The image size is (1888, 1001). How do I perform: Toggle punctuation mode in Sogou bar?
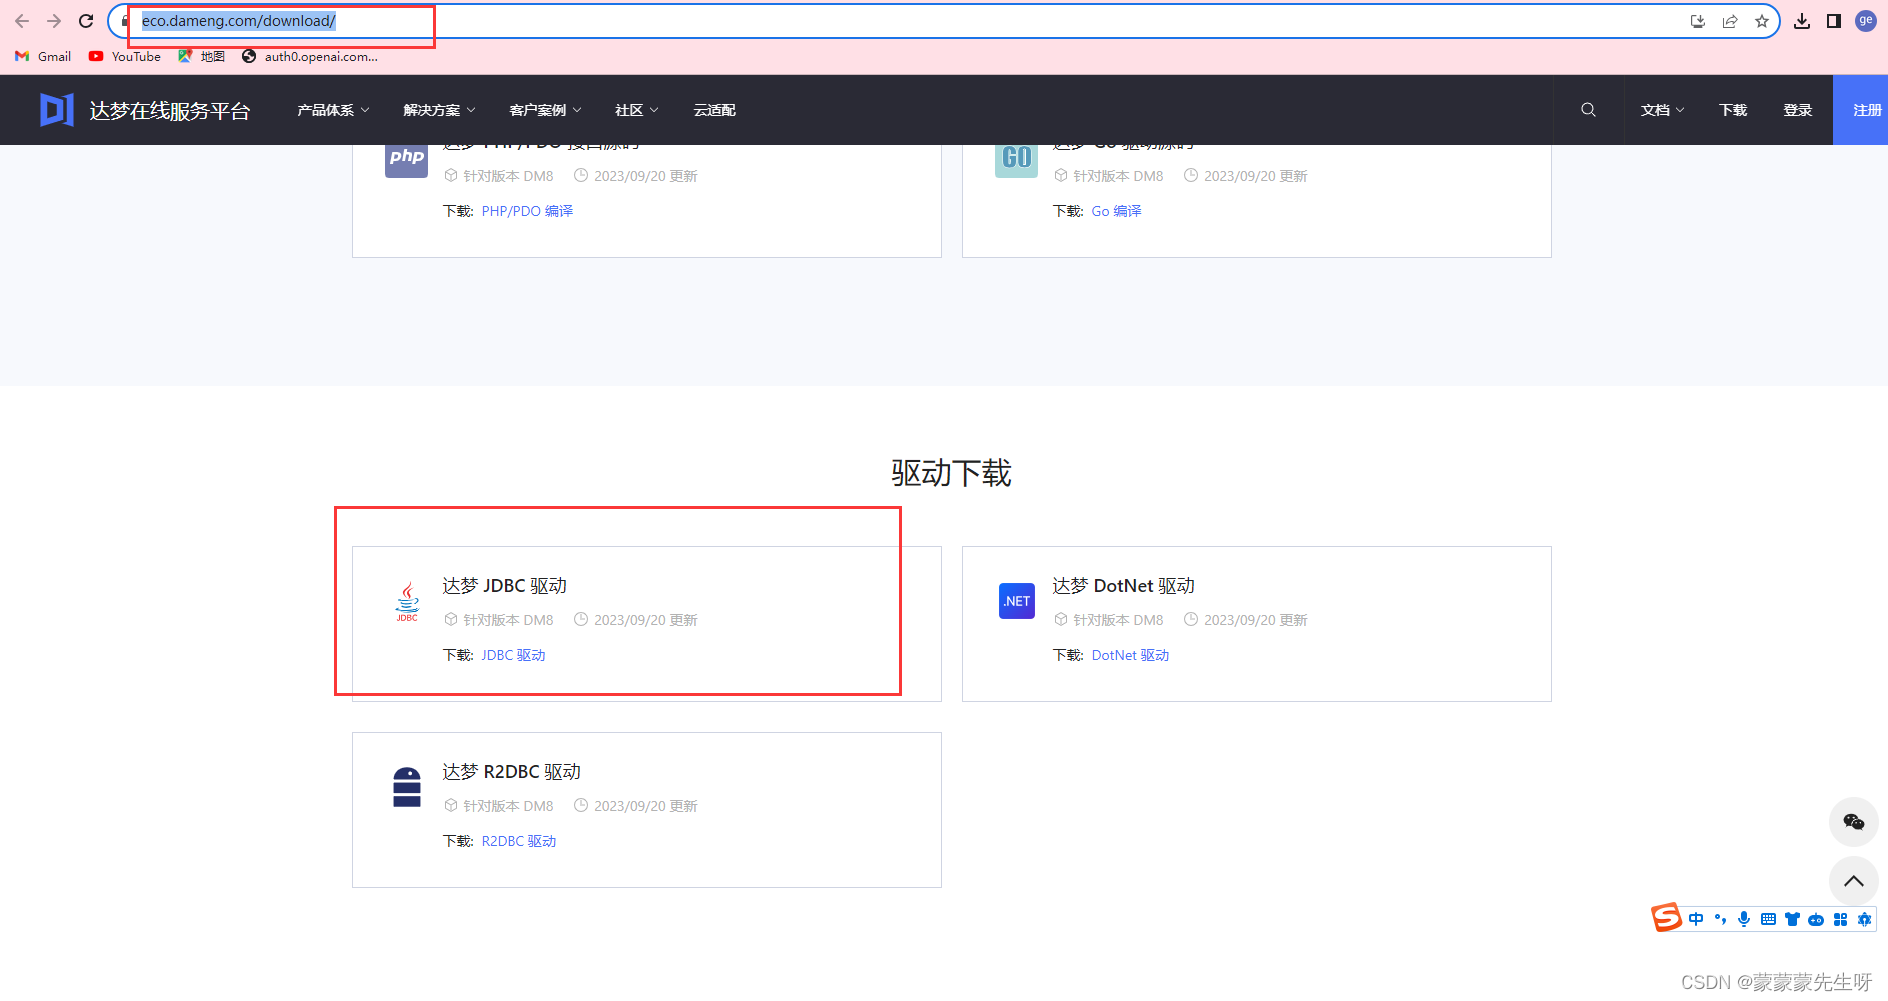1720,918
